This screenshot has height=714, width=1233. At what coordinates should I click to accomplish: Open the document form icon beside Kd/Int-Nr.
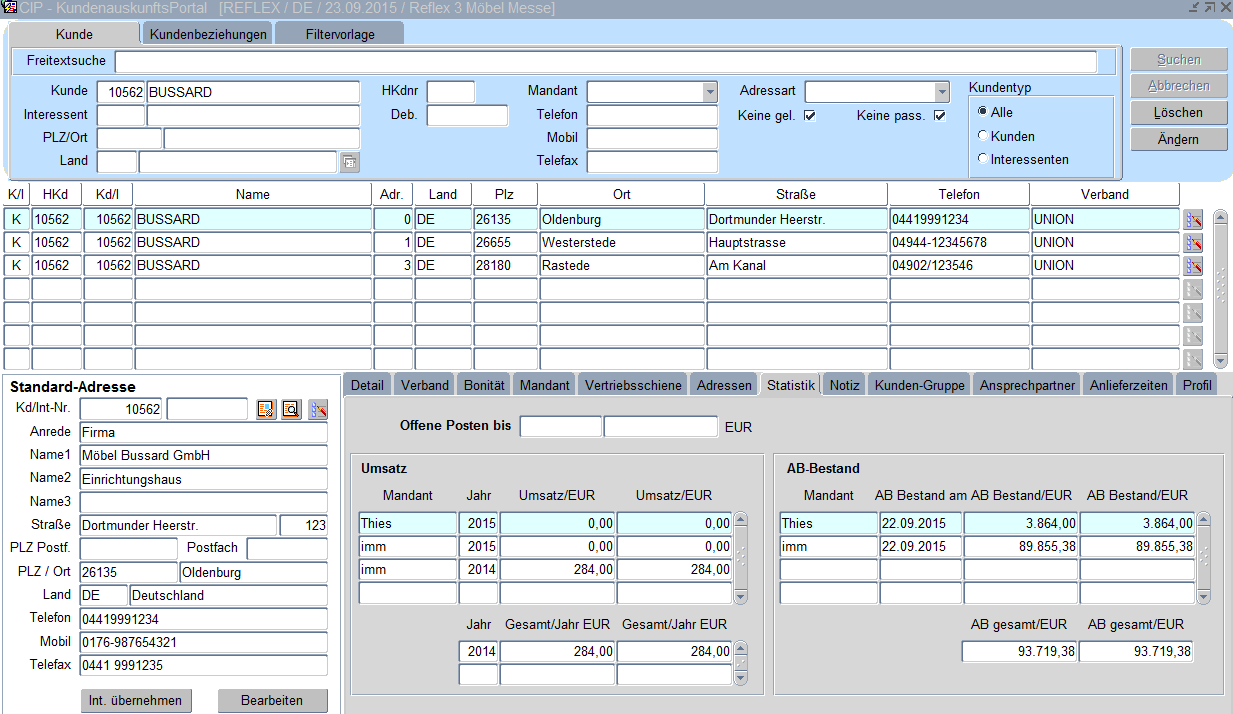(266, 409)
